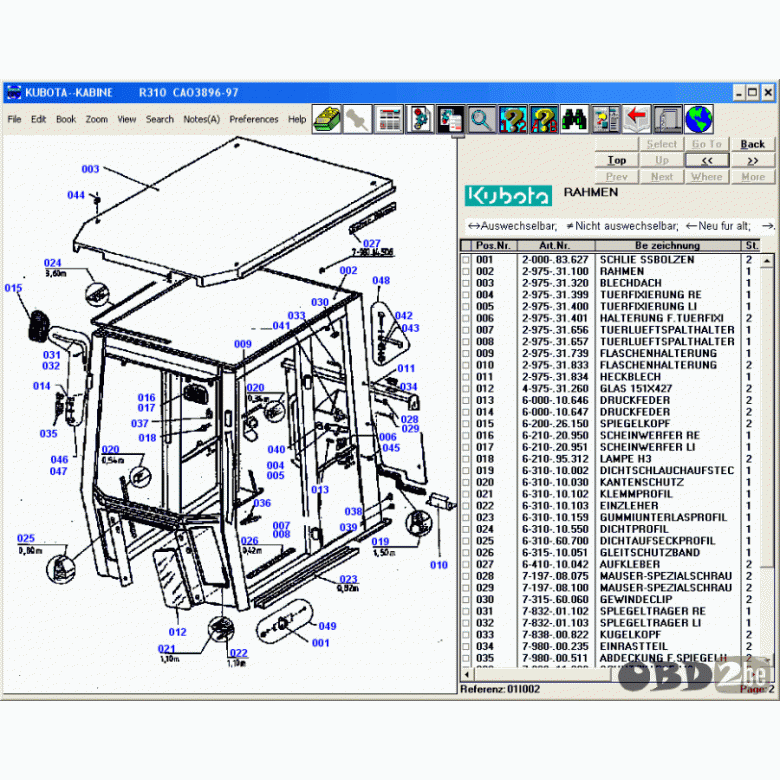
Task: Click the door exit toolbar icon
Action: pos(668,119)
